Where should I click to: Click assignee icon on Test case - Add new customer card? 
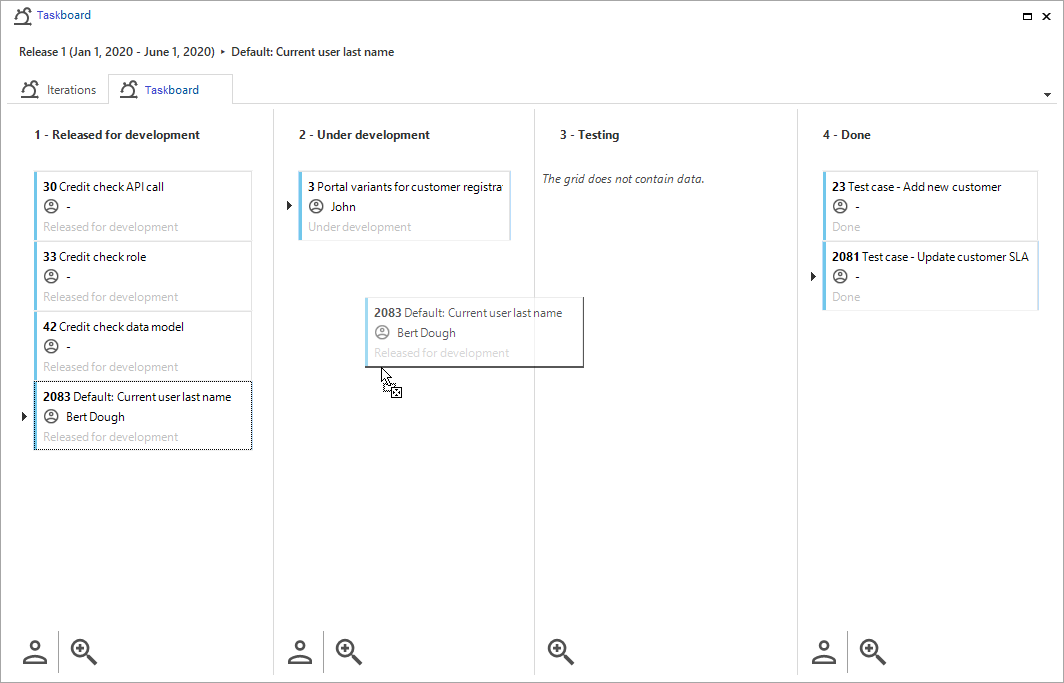840,206
